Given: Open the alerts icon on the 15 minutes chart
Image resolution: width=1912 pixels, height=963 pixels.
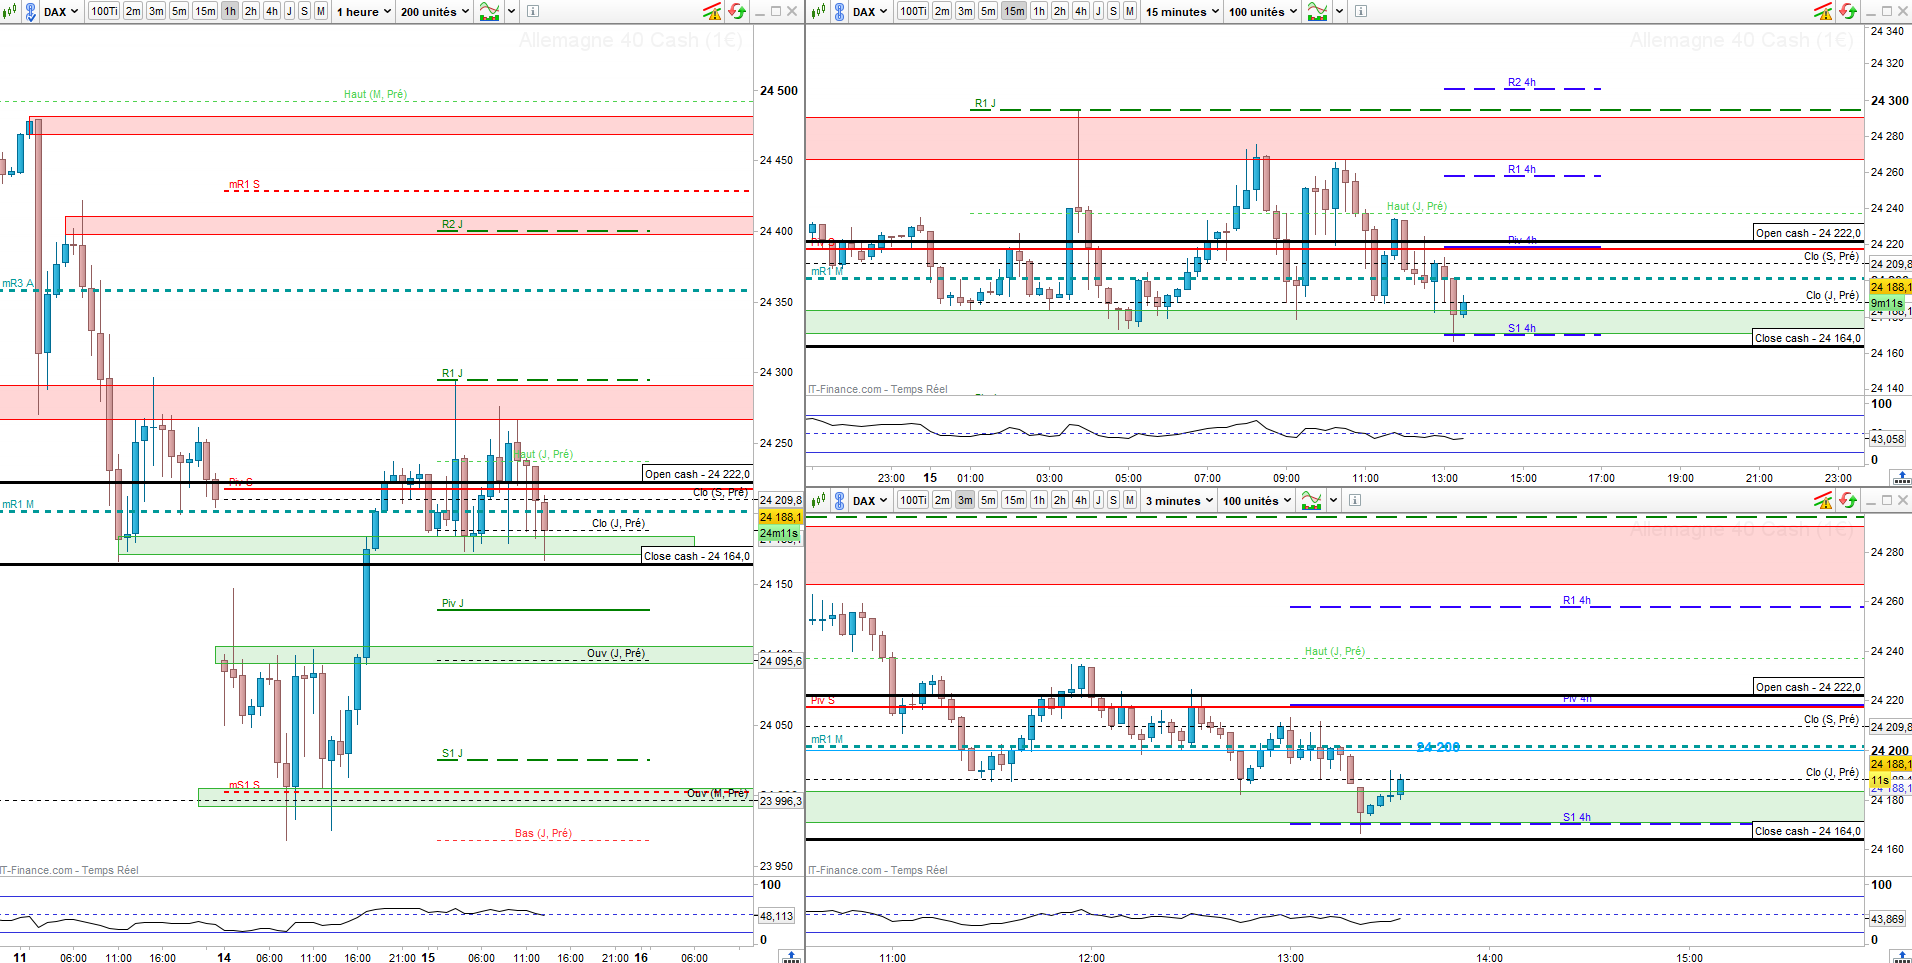Looking at the screenshot, I should [x=1823, y=12].
